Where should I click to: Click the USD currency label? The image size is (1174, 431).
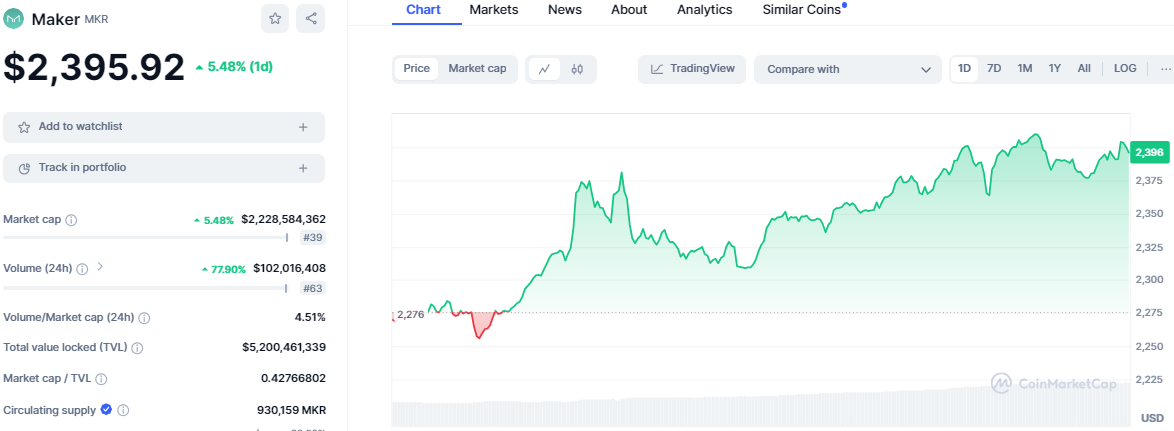coord(1151,418)
